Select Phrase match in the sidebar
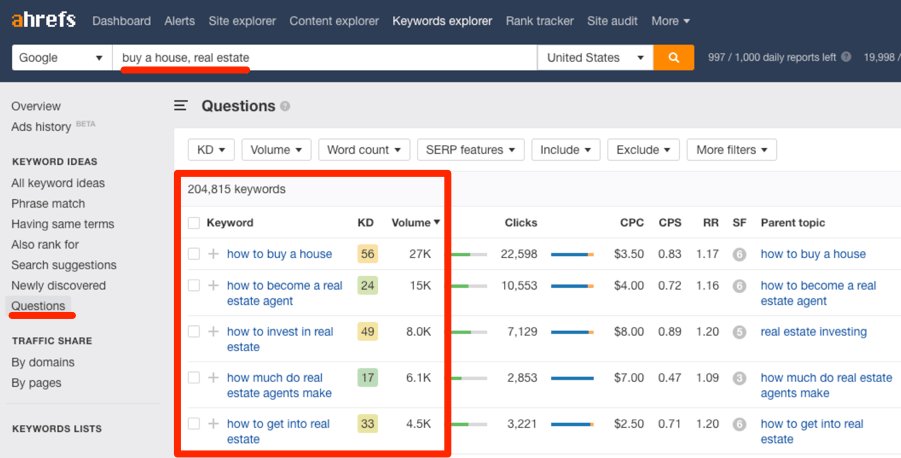The image size is (901, 458). coord(48,203)
